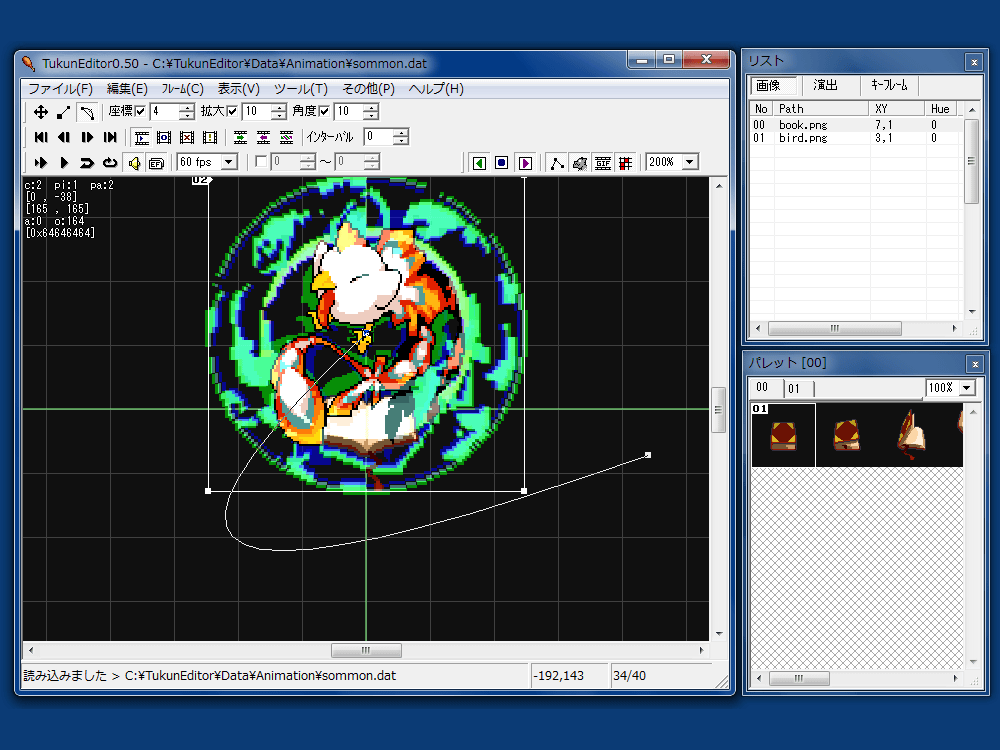The width and height of the screenshot is (1000, 750).
Task: Click the 拡大 value input field
Action: tap(256, 112)
